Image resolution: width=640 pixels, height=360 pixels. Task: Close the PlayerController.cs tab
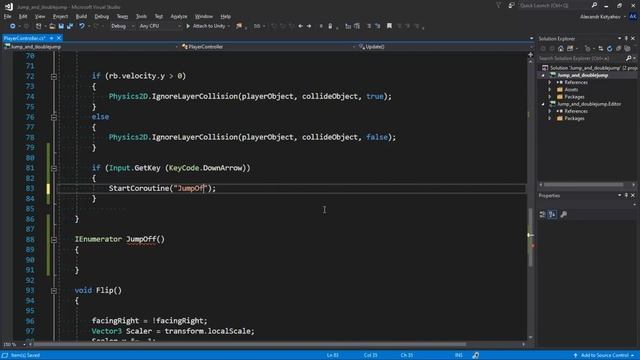coord(59,38)
